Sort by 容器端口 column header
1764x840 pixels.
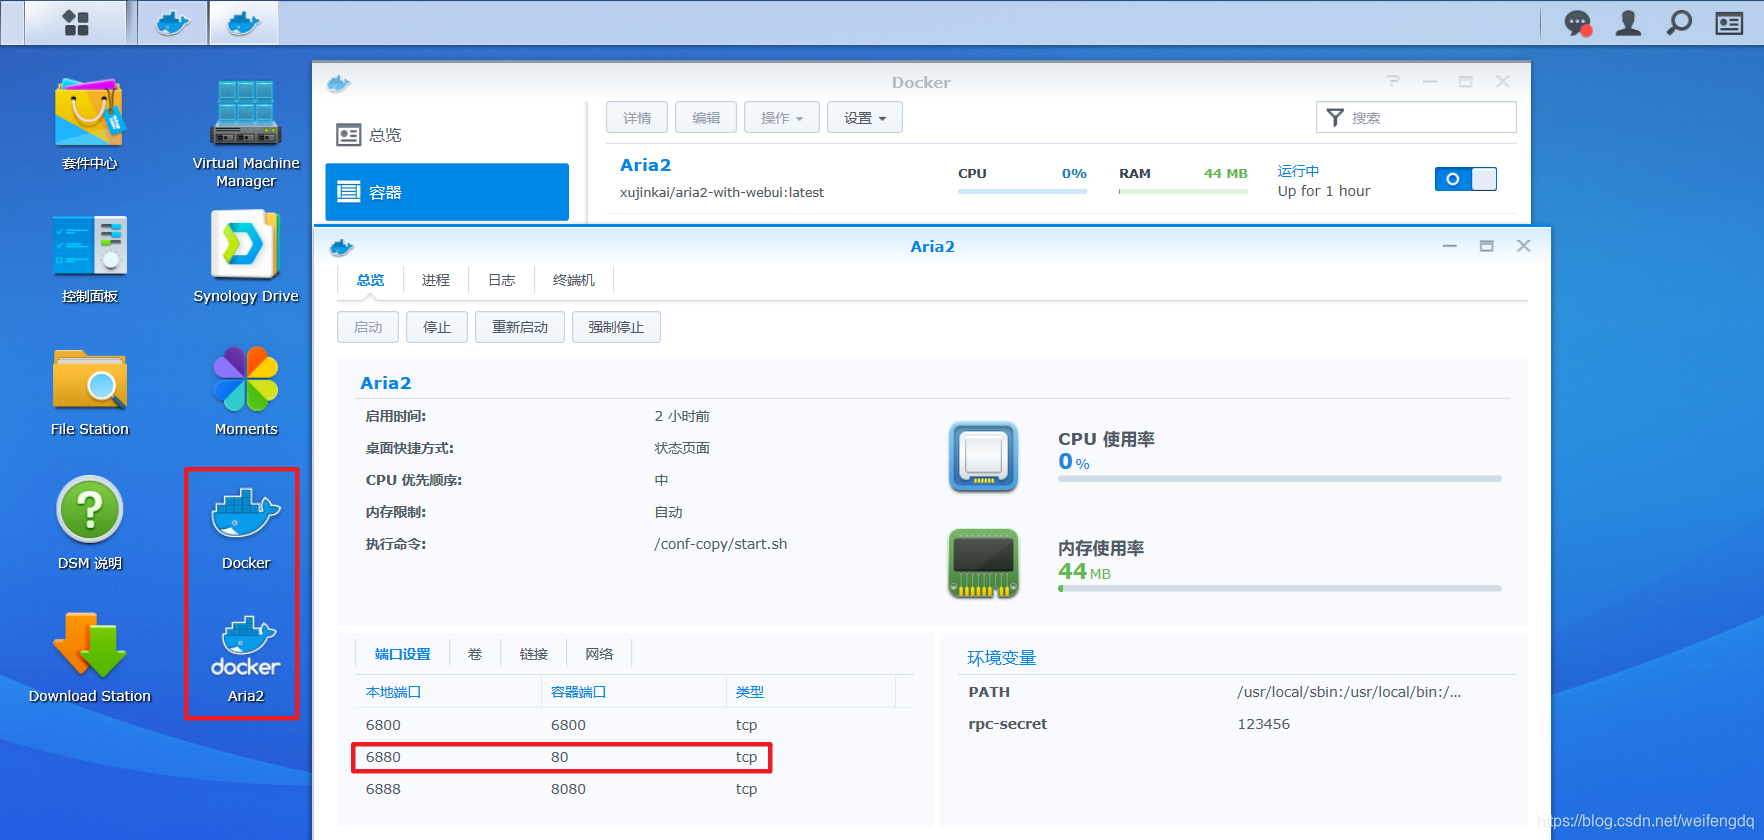point(633,692)
